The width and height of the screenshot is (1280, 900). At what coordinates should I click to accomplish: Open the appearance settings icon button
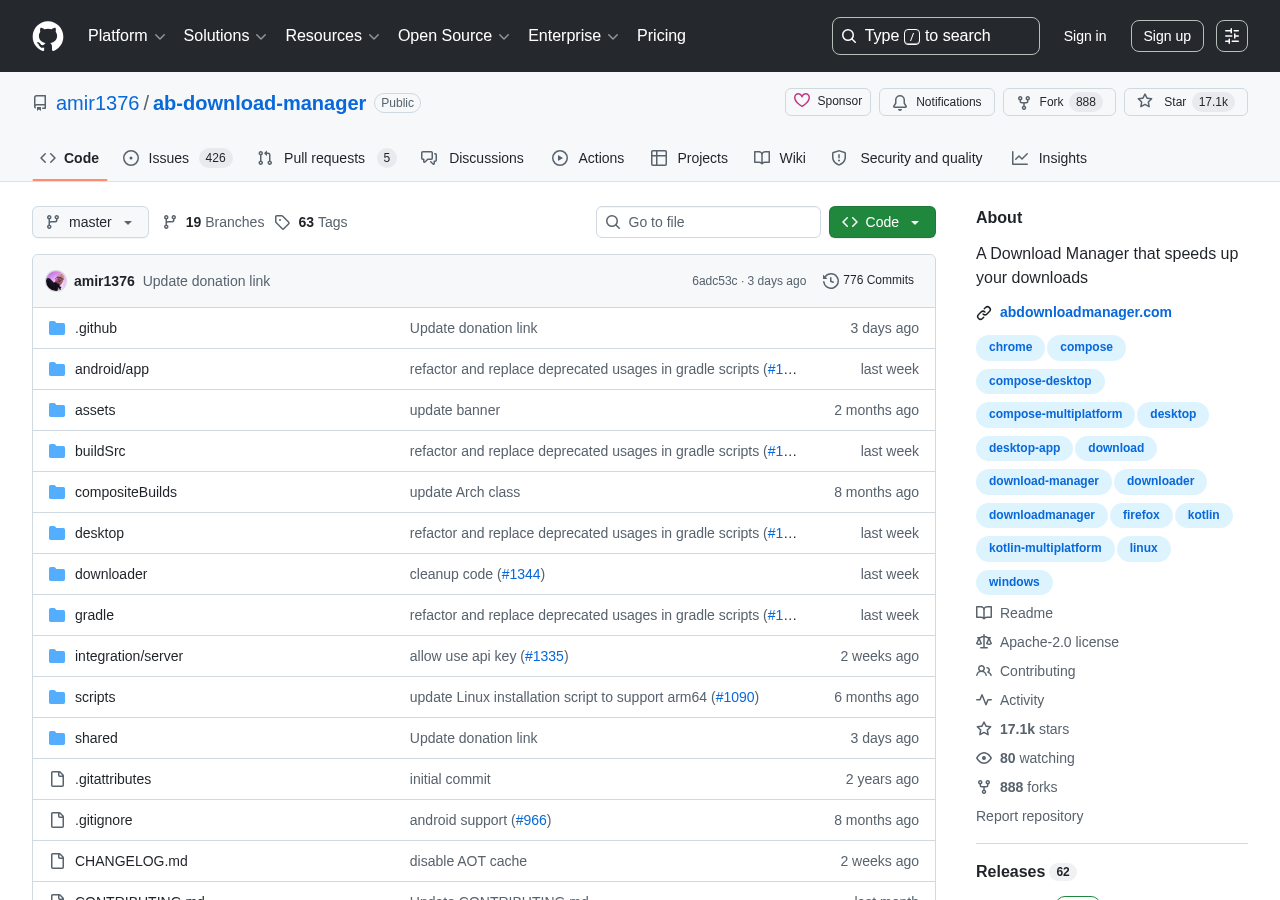tap(1232, 36)
